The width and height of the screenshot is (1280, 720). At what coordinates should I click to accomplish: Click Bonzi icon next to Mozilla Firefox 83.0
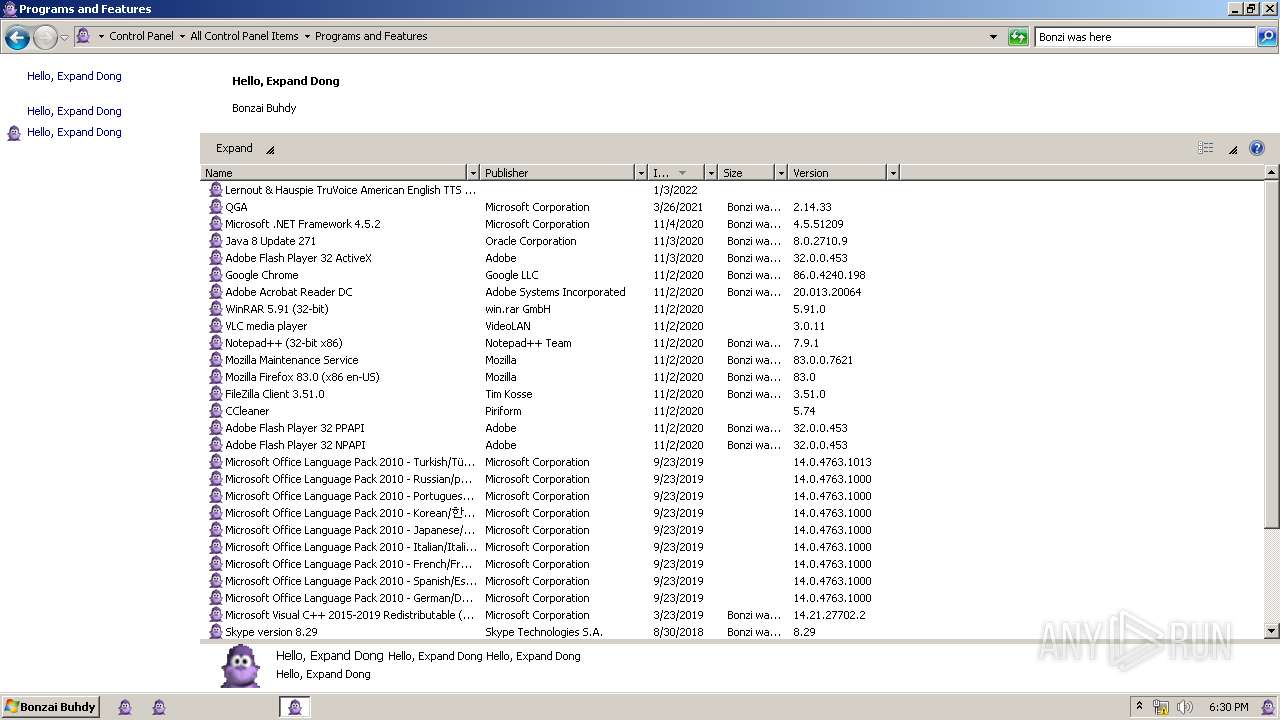pos(215,377)
